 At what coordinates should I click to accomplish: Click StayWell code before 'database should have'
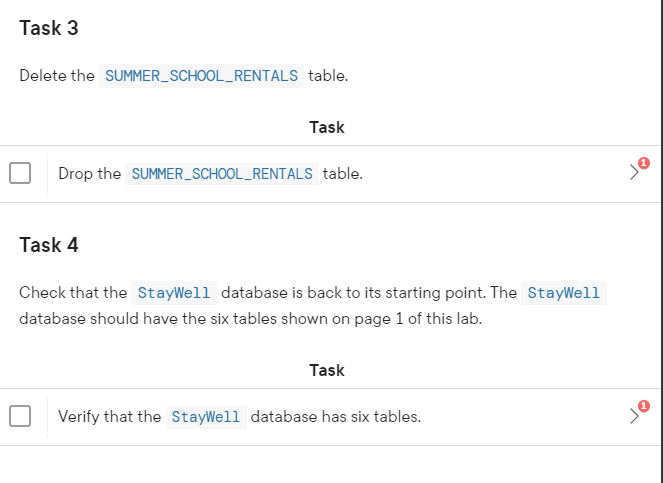click(x=564, y=293)
